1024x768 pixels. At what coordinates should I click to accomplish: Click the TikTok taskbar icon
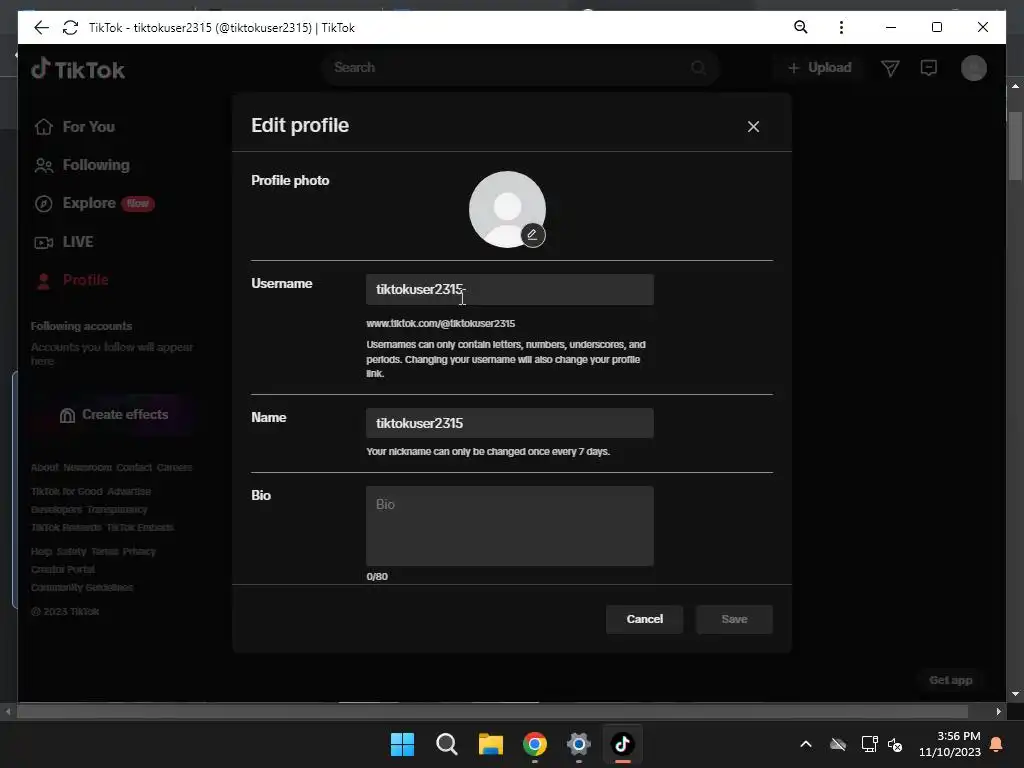[622, 744]
